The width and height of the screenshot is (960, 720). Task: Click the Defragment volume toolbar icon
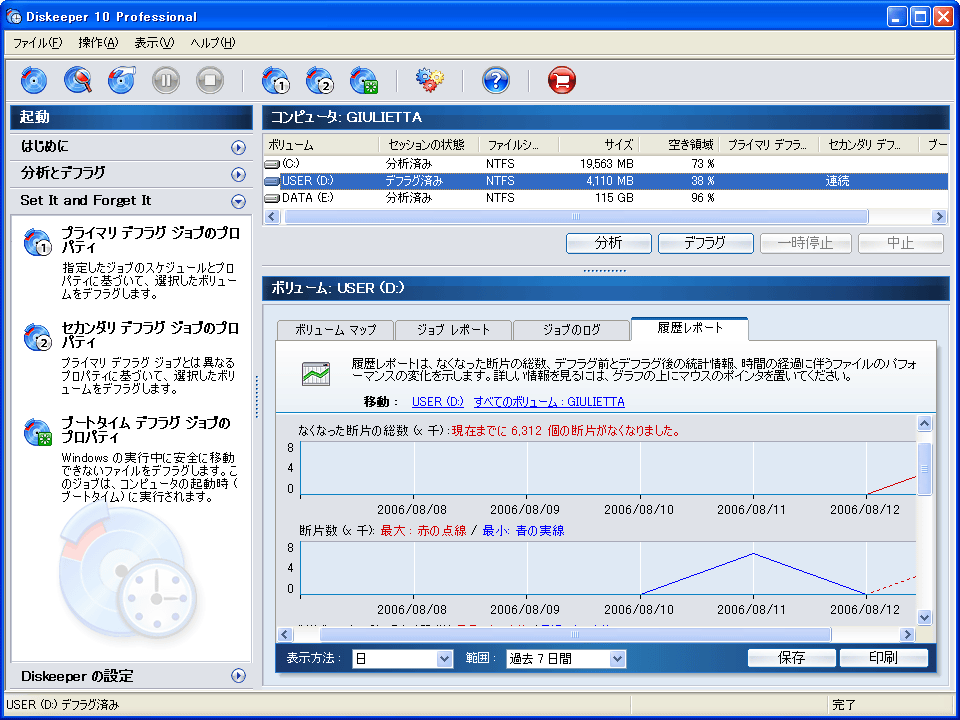(x=121, y=80)
